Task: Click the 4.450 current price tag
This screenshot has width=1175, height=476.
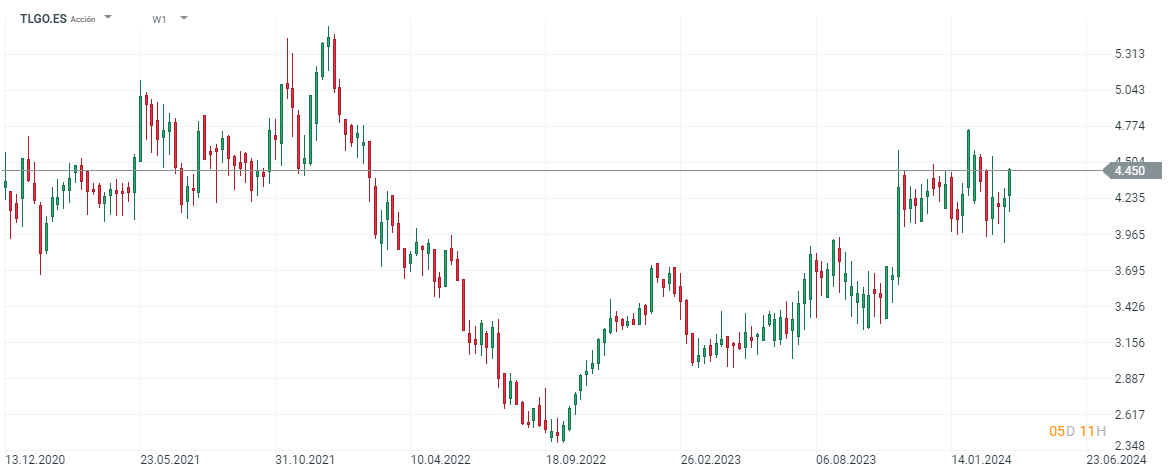Action: (x=1130, y=171)
